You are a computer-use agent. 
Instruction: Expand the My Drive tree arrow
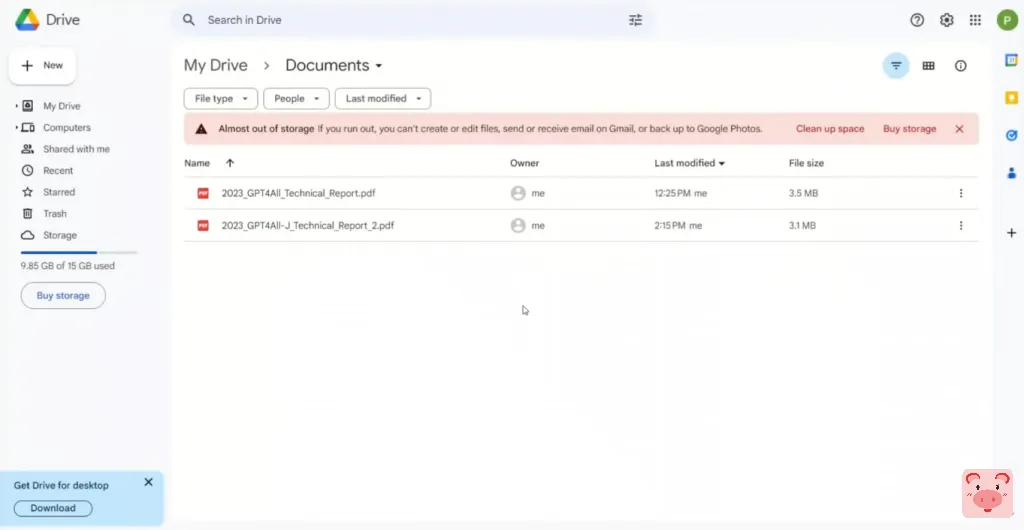16,106
